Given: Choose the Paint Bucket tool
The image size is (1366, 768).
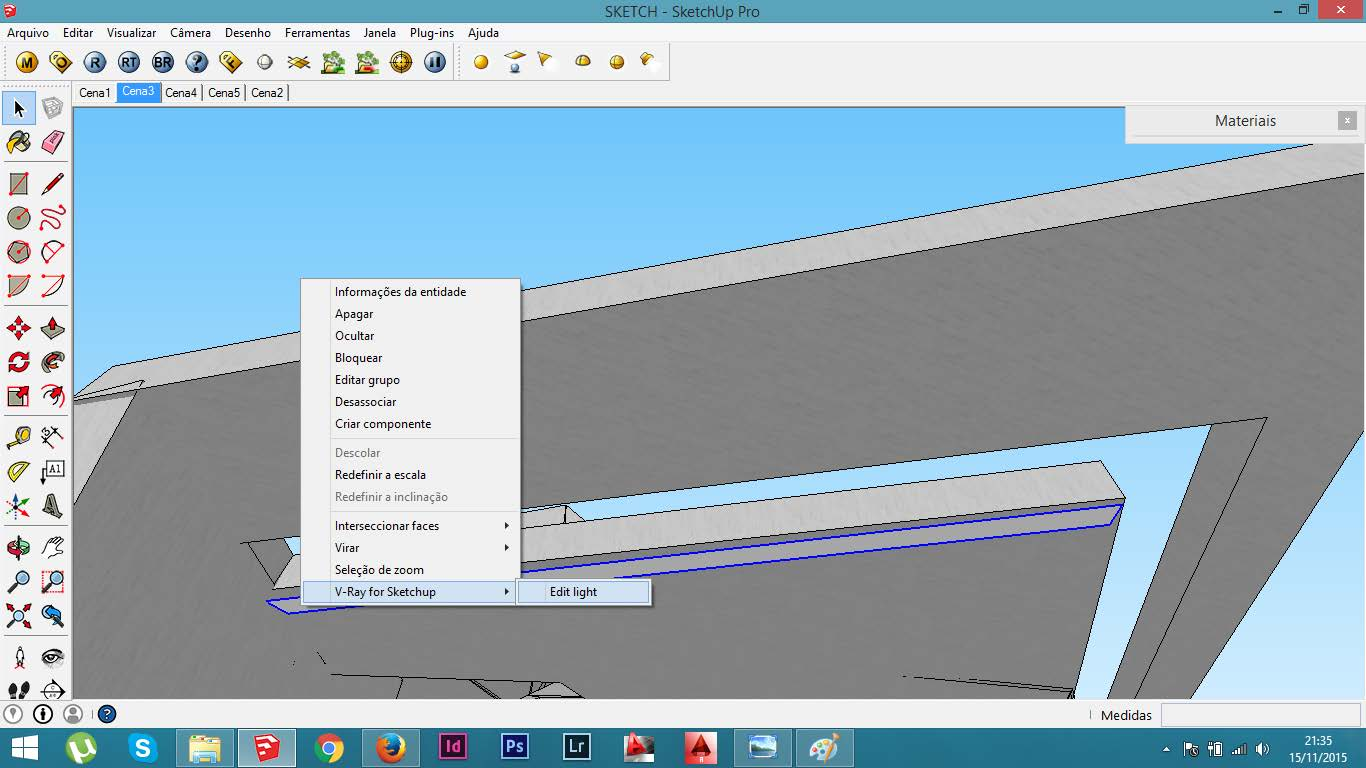Looking at the screenshot, I should (x=19, y=142).
